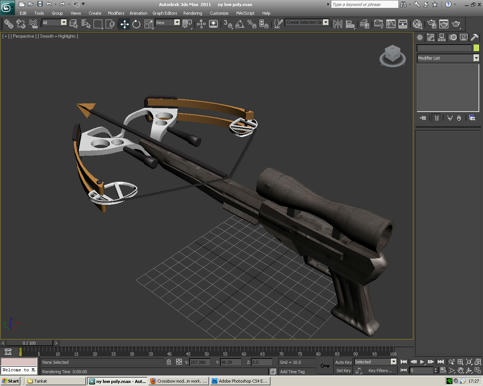Click the Bind to Space Warp tool
The width and height of the screenshot is (483, 386).
(33, 24)
